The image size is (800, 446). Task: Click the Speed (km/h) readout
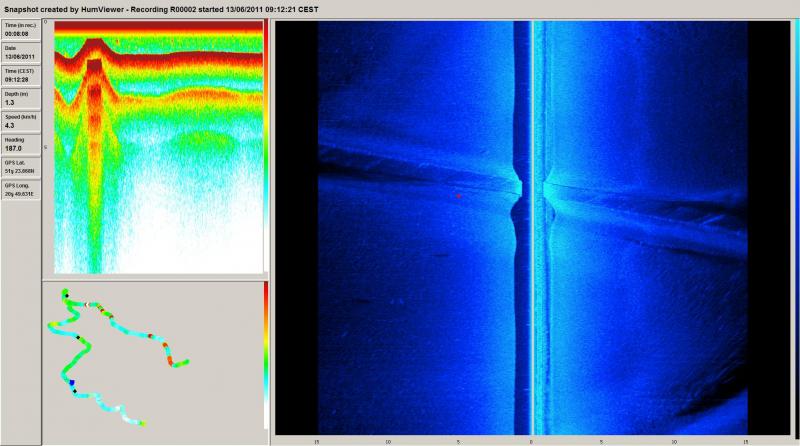(21, 125)
